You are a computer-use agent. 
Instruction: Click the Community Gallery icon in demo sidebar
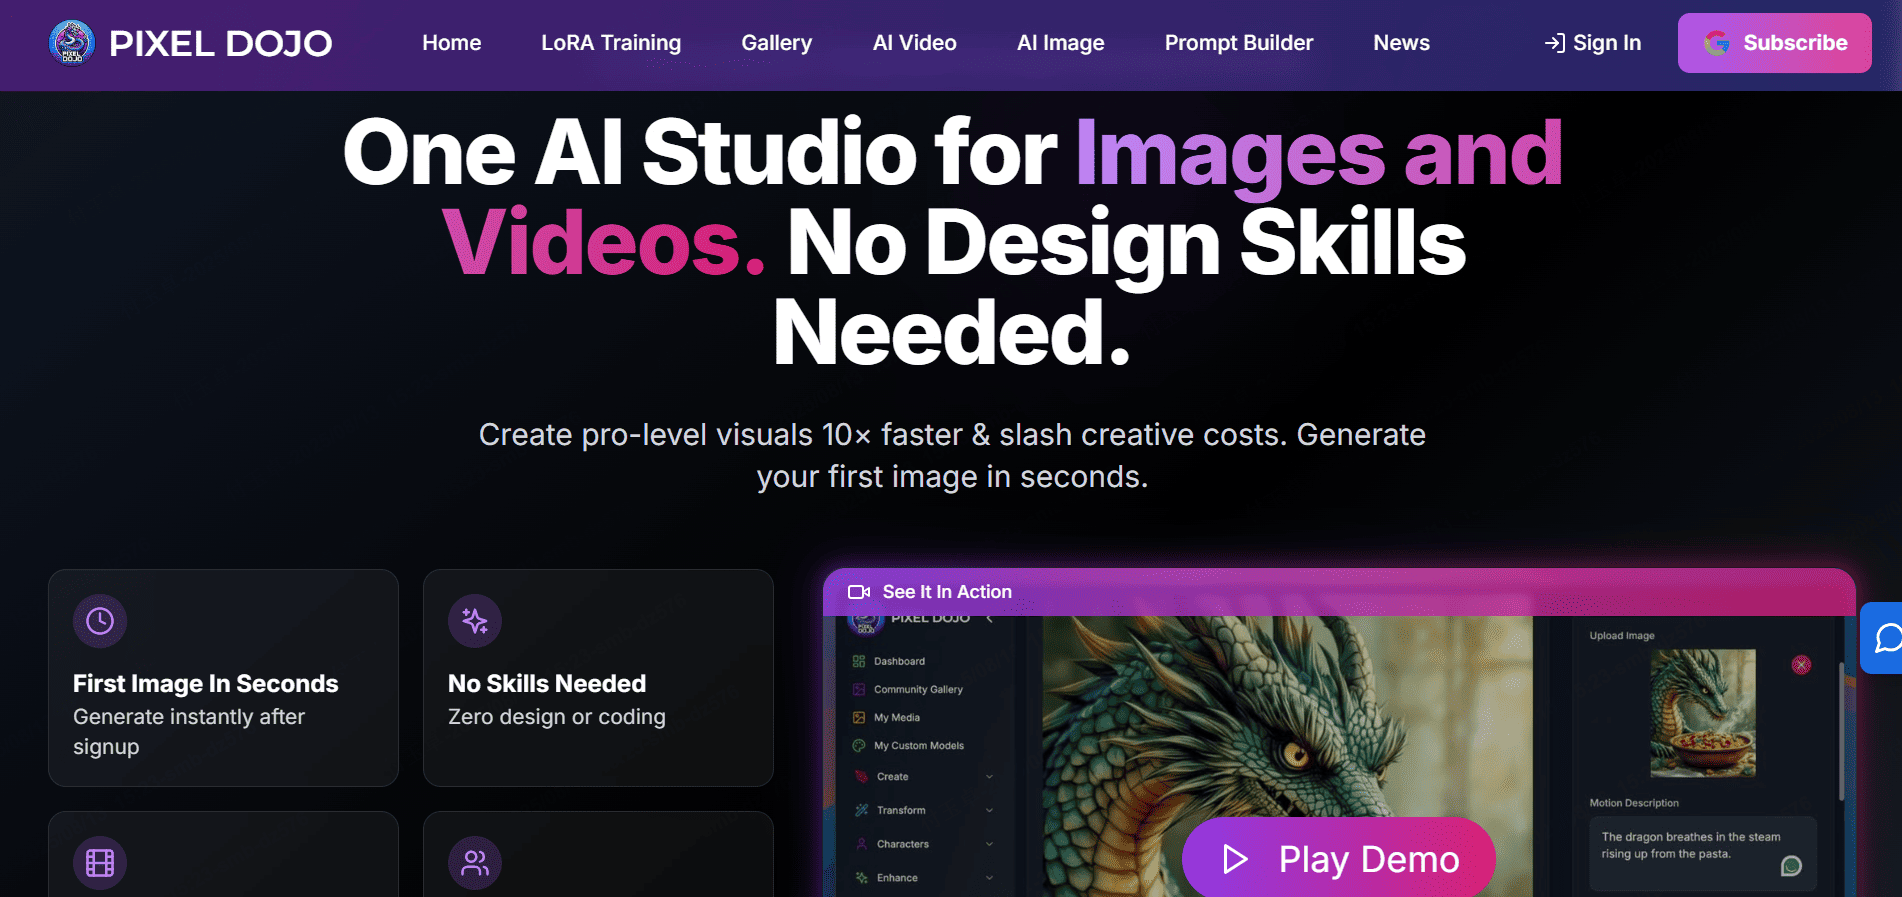[x=859, y=689]
